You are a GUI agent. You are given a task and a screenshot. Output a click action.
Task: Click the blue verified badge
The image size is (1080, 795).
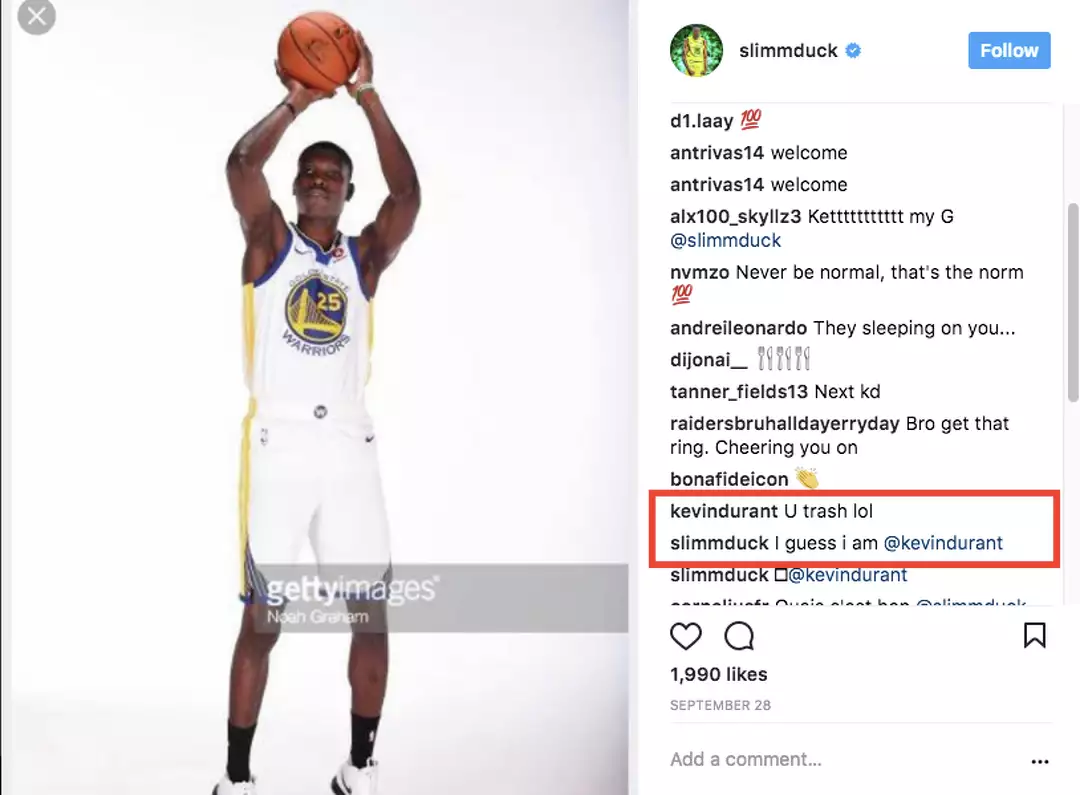[x=854, y=51]
